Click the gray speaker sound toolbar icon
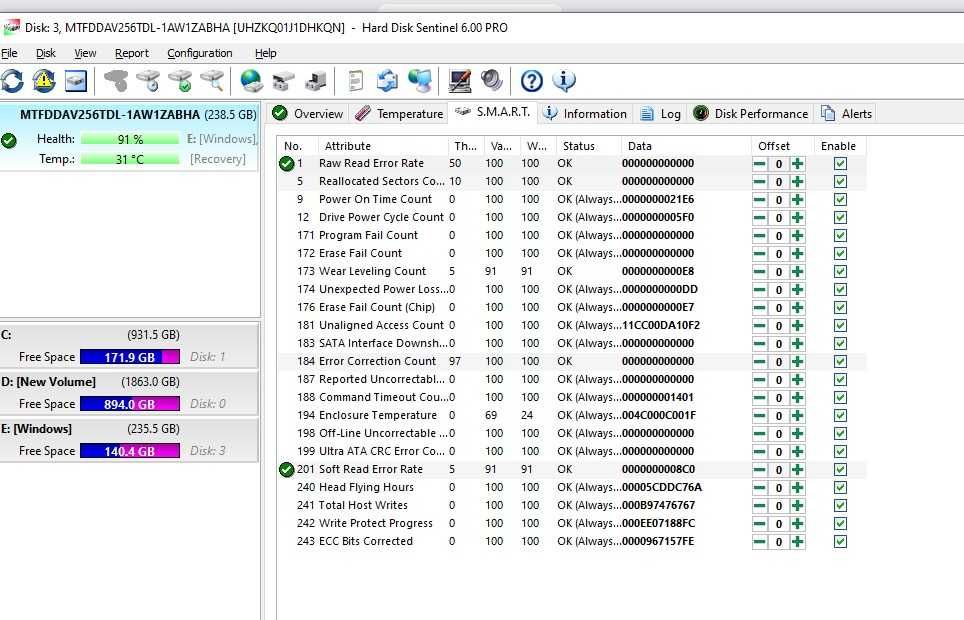 [x=491, y=81]
